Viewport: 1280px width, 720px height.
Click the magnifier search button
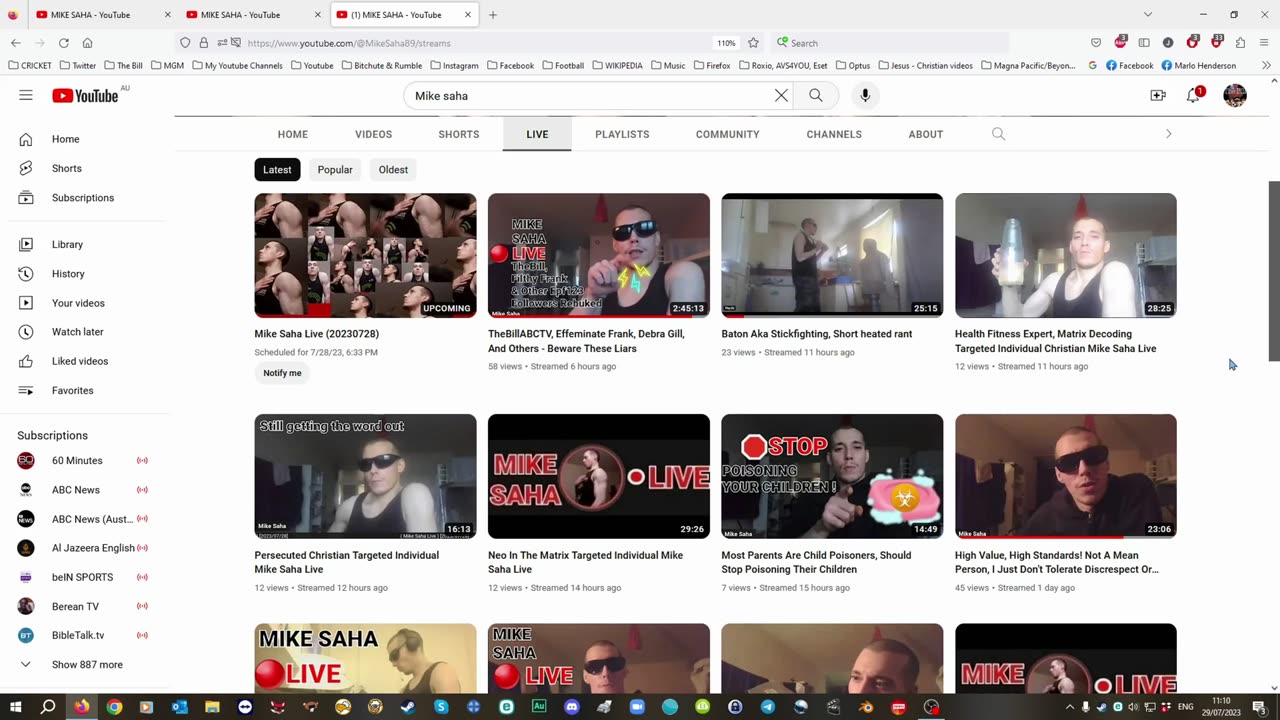pyautogui.click(x=816, y=96)
